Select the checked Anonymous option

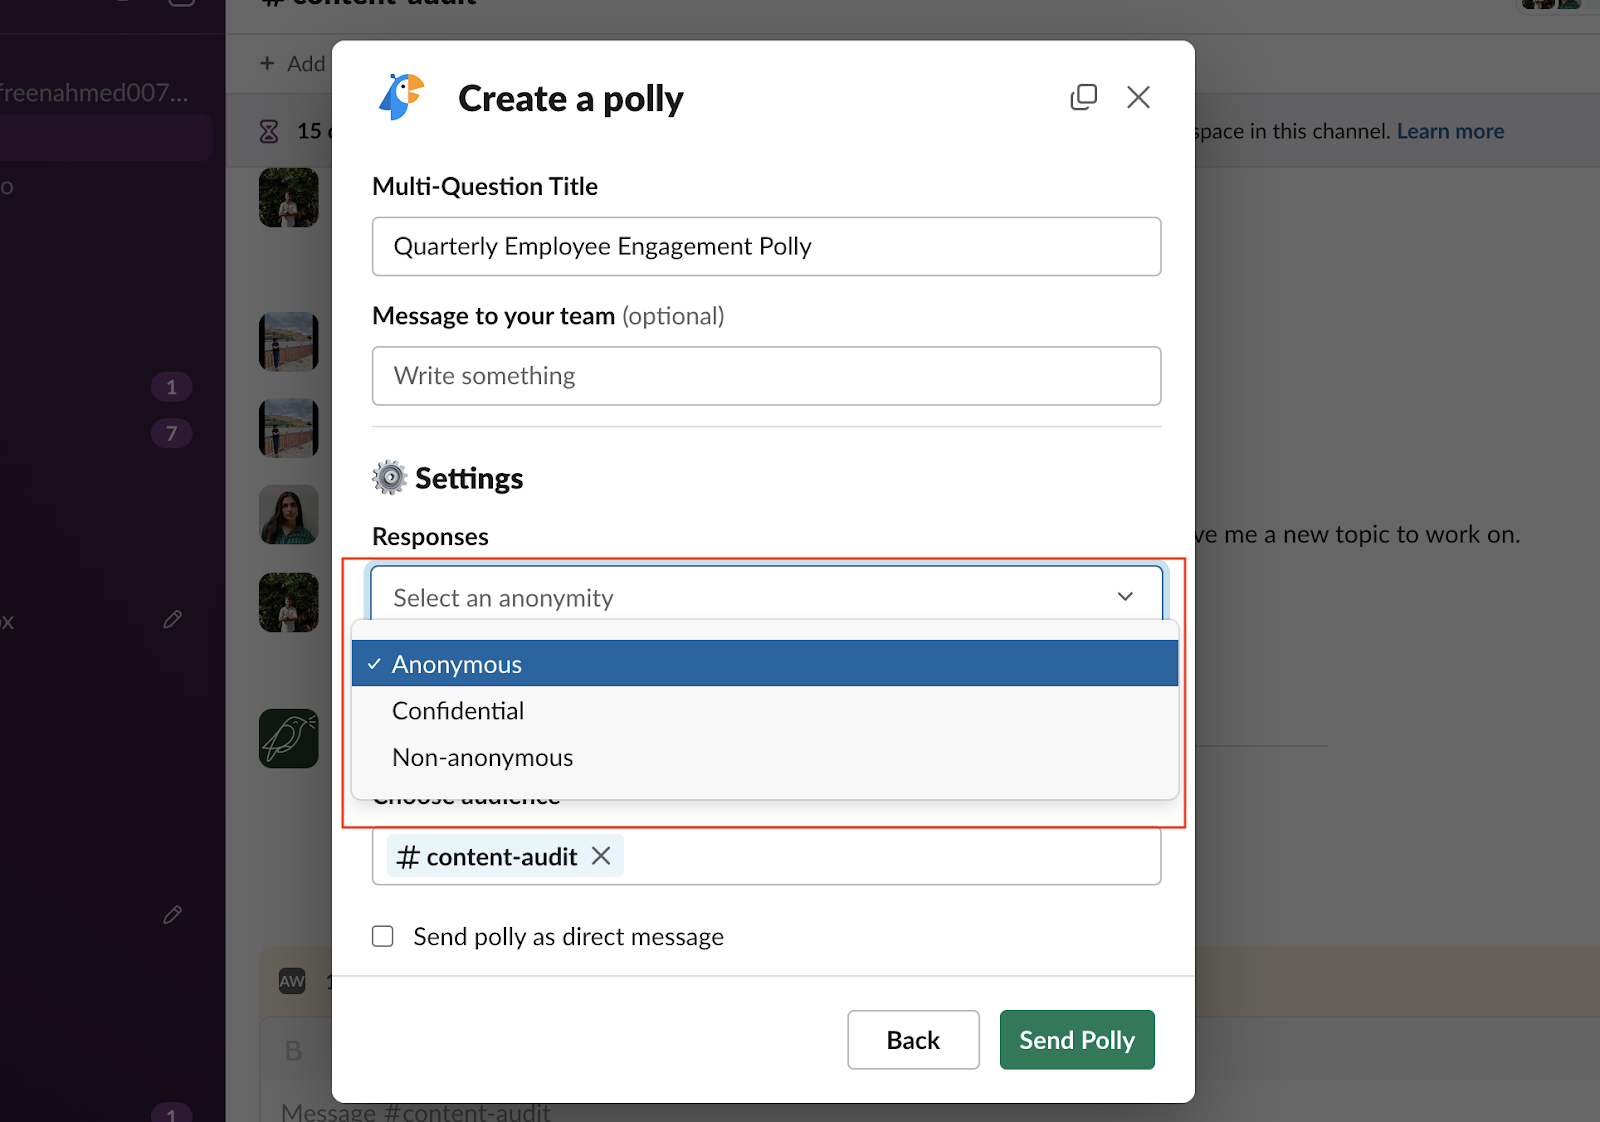[456, 663]
